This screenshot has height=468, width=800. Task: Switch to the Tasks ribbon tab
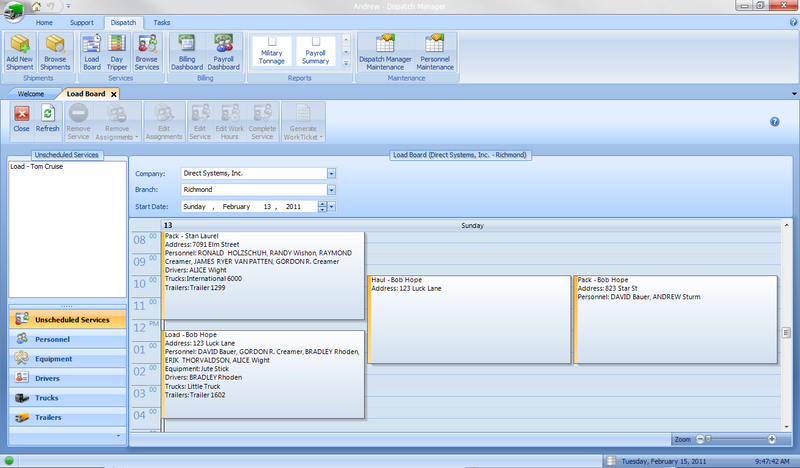click(x=162, y=22)
